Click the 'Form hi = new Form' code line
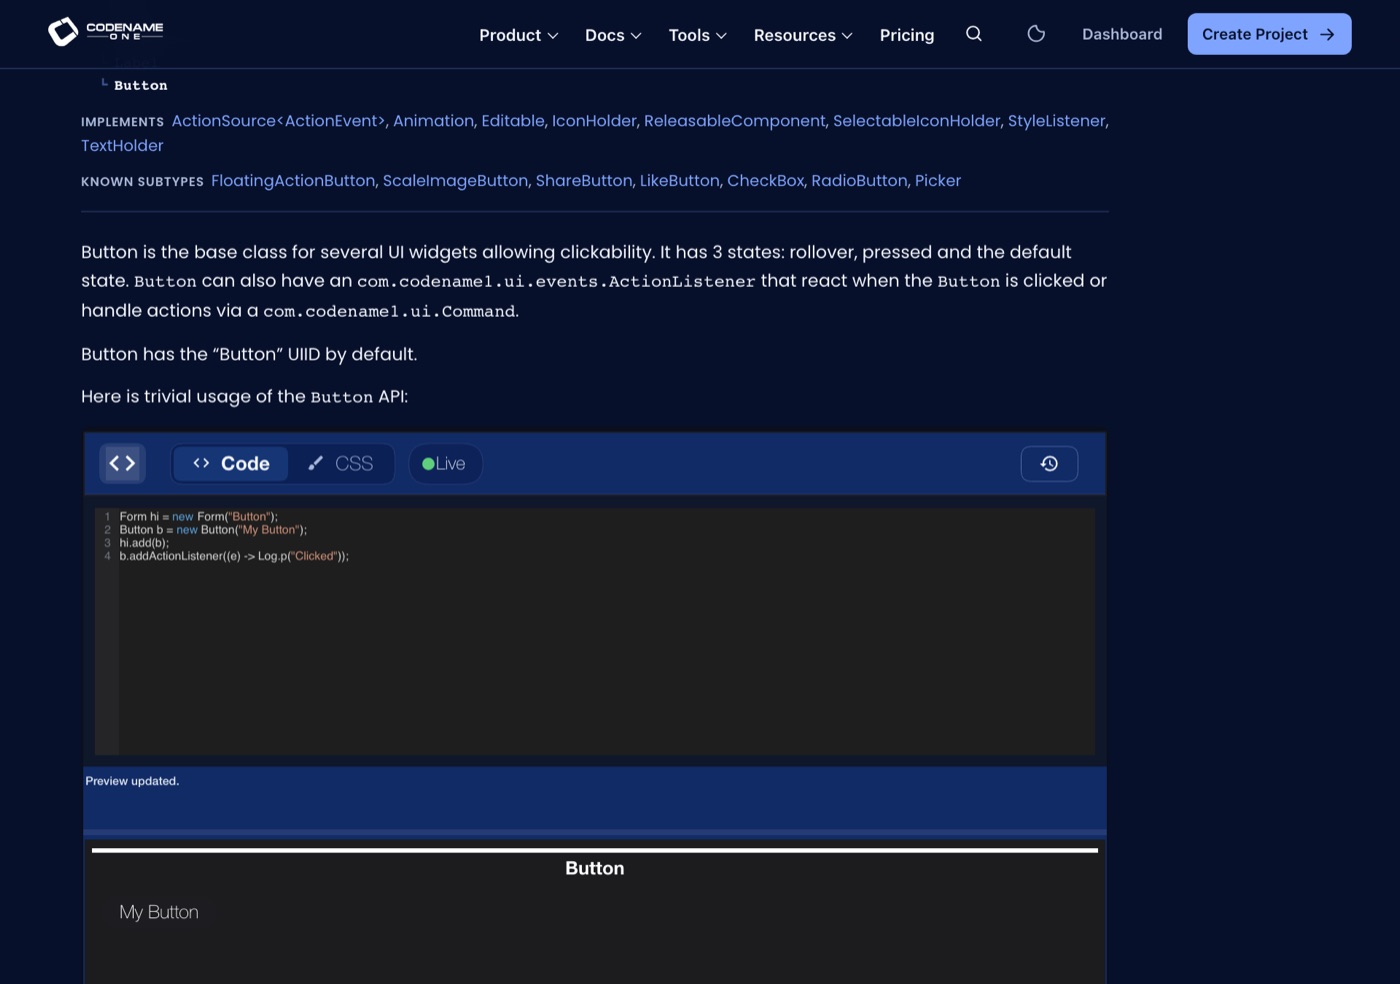 coord(198,517)
